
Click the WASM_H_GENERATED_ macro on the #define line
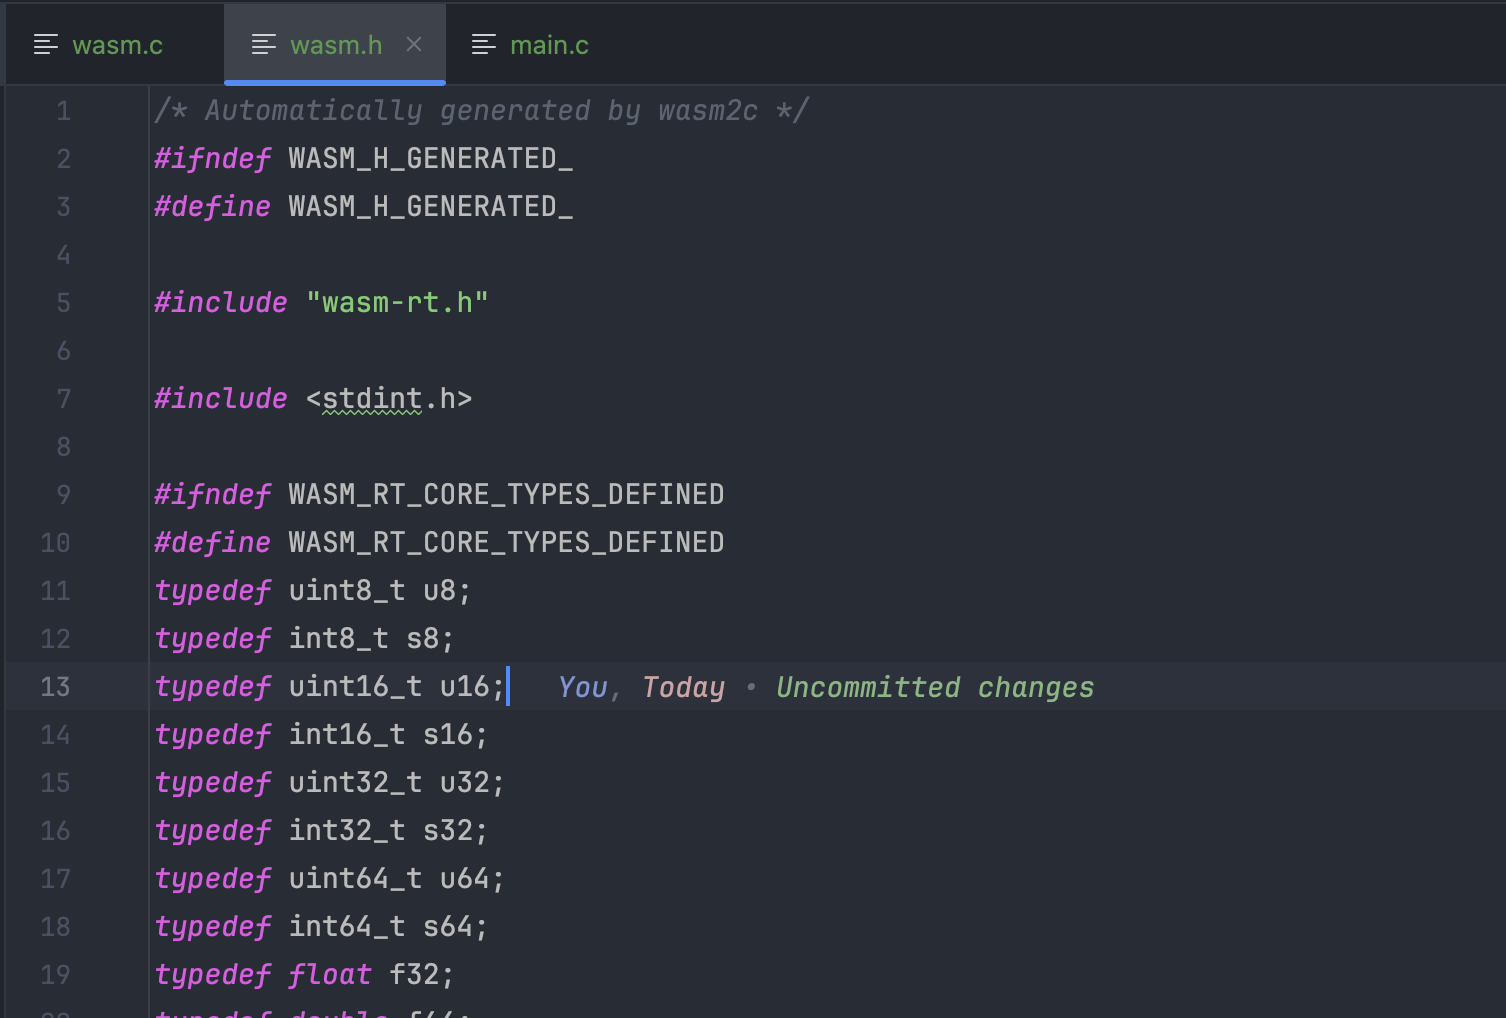pyautogui.click(x=430, y=207)
